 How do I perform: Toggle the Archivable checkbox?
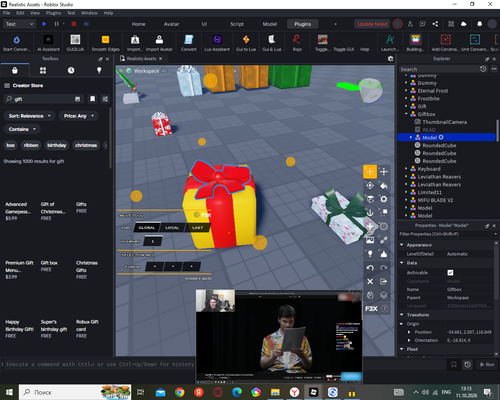pyautogui.click(x=450, y=273)
